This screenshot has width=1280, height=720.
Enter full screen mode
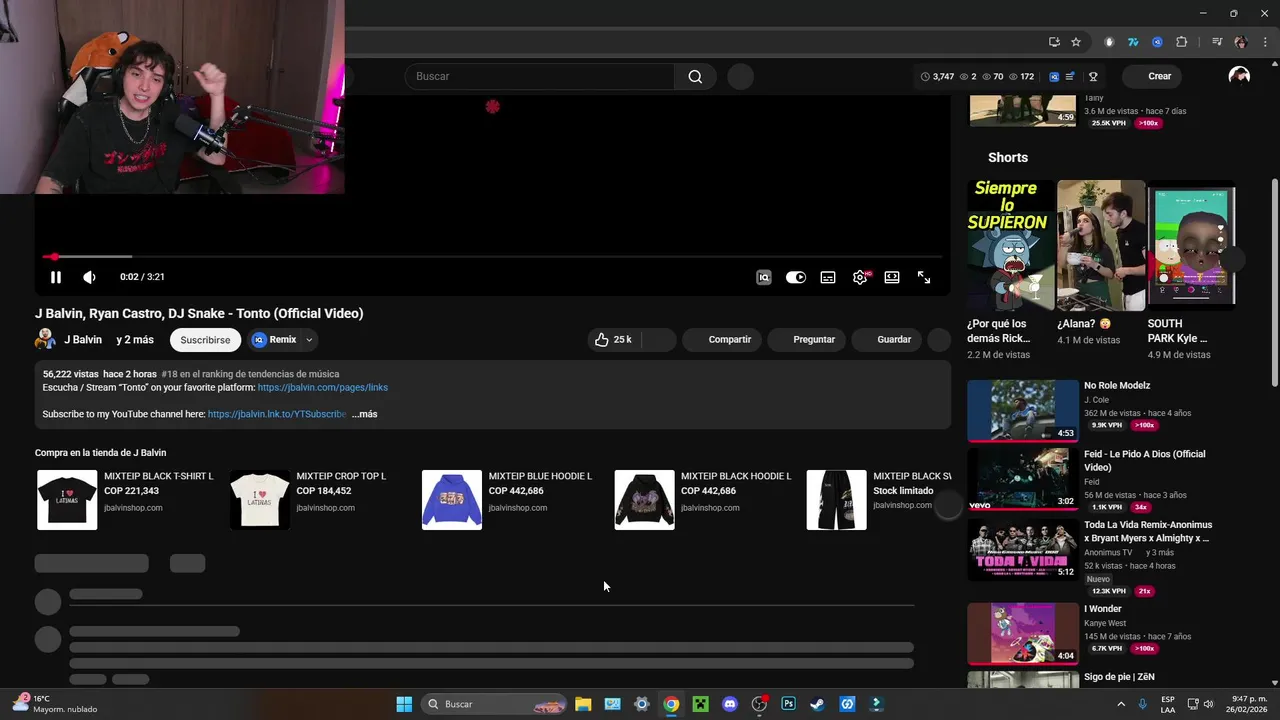pyautogui.click(x=924, y=277)
